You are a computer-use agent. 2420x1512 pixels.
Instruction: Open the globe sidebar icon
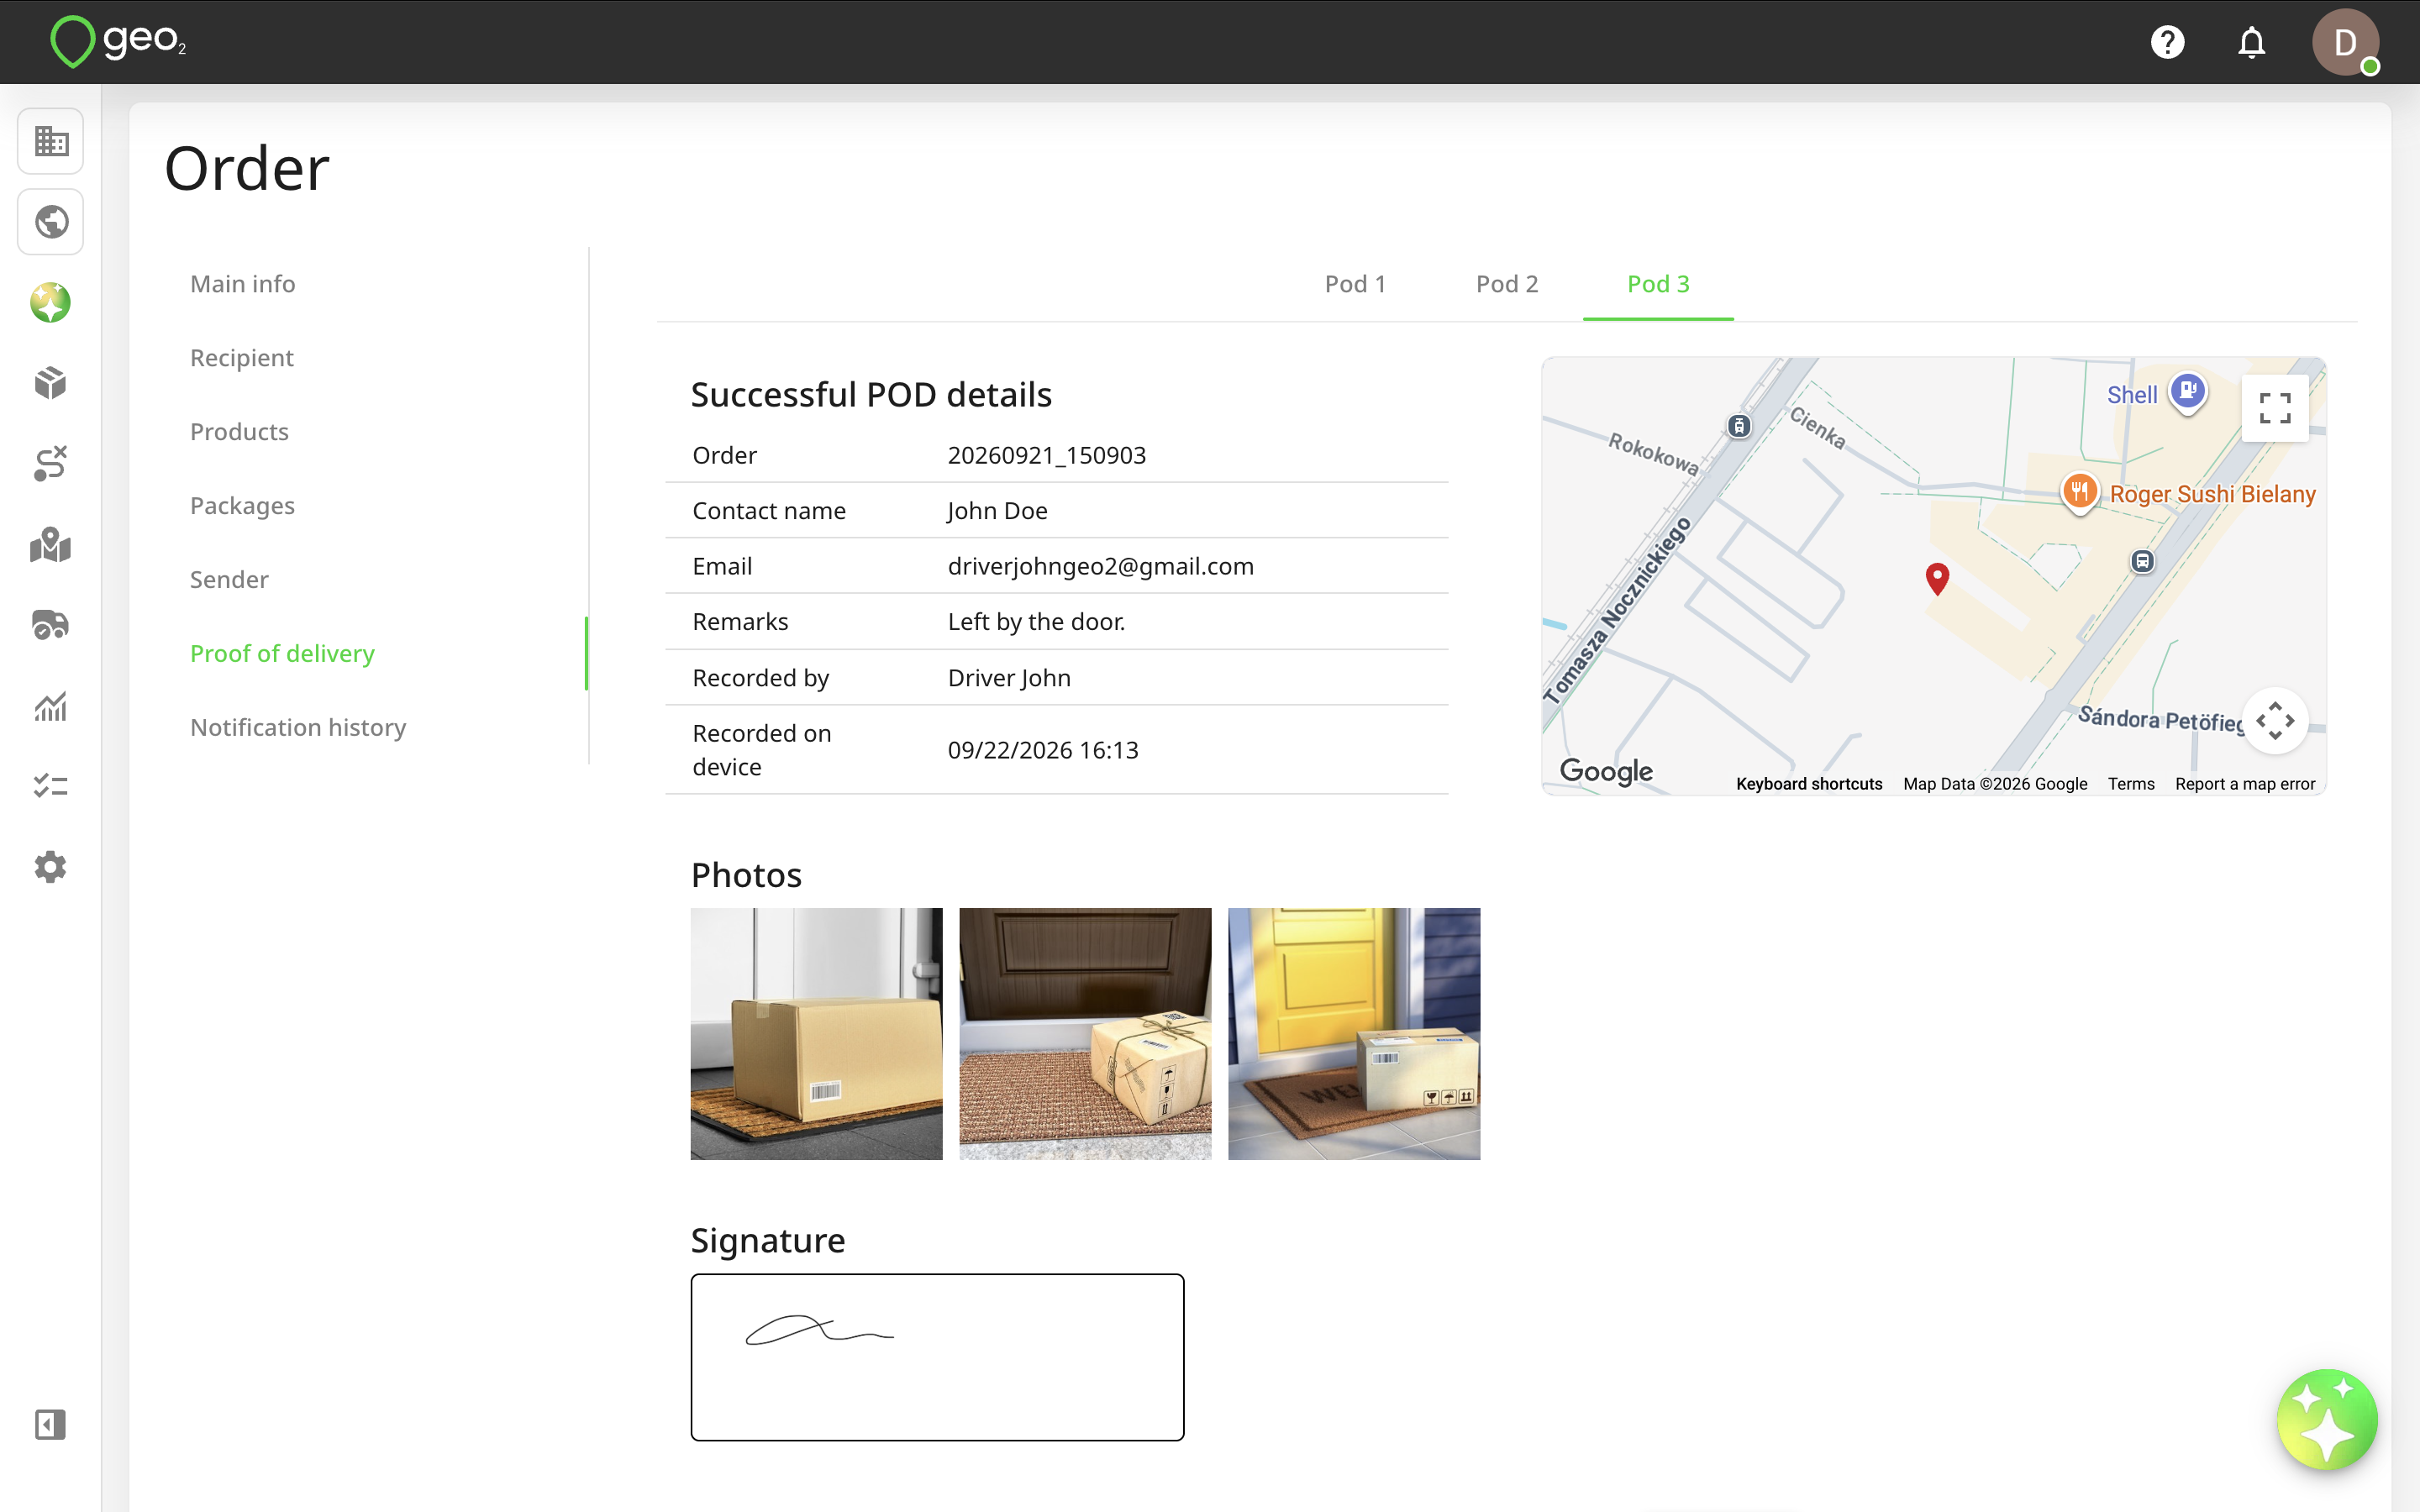coord(51,222)
